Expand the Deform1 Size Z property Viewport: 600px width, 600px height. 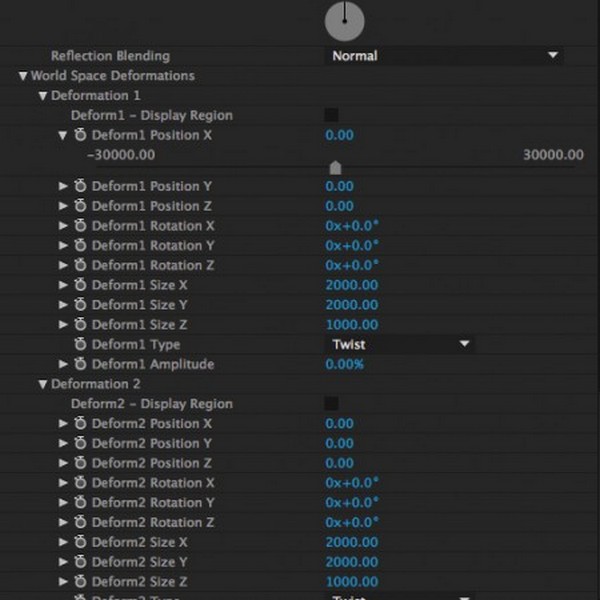(x=63, y=324)
